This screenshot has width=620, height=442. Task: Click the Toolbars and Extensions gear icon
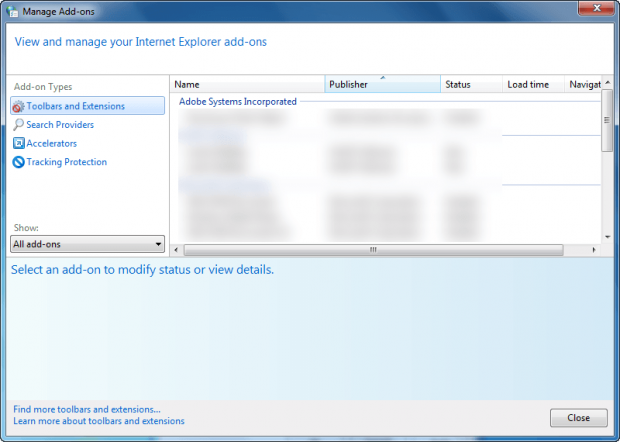pyautogui.click(x=18, y=106)
